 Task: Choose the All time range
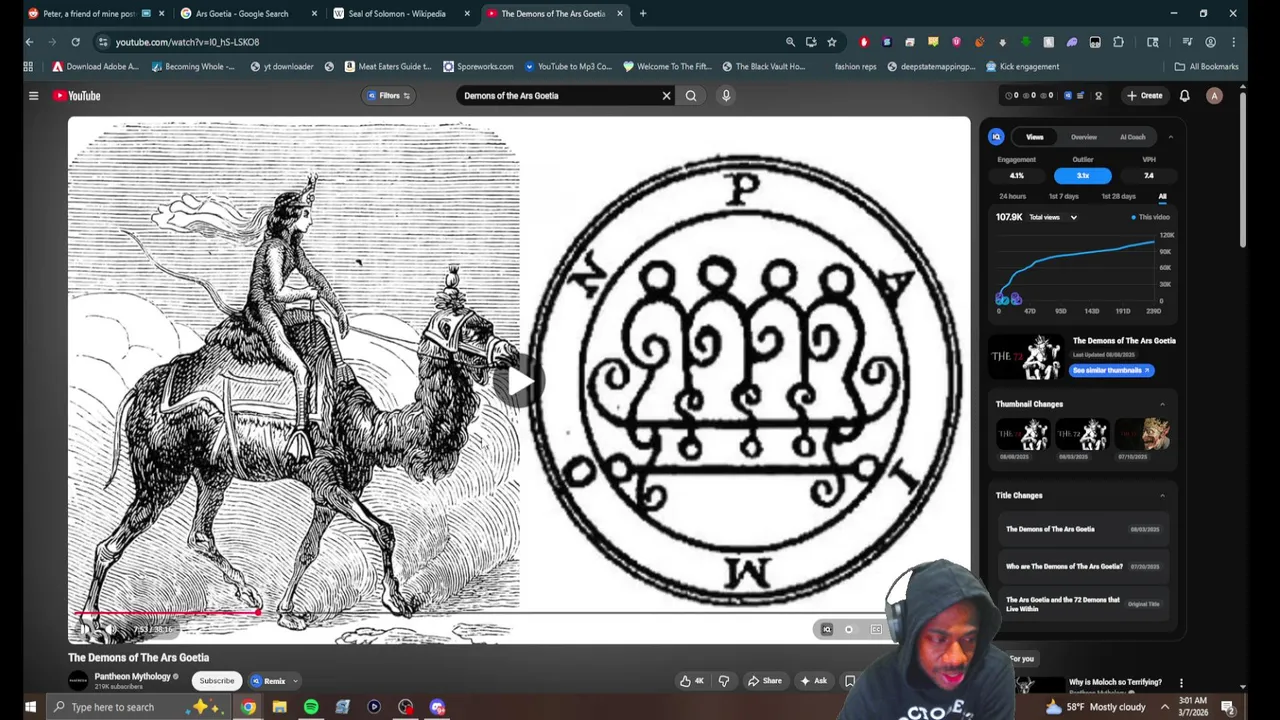click(1162, 197)
